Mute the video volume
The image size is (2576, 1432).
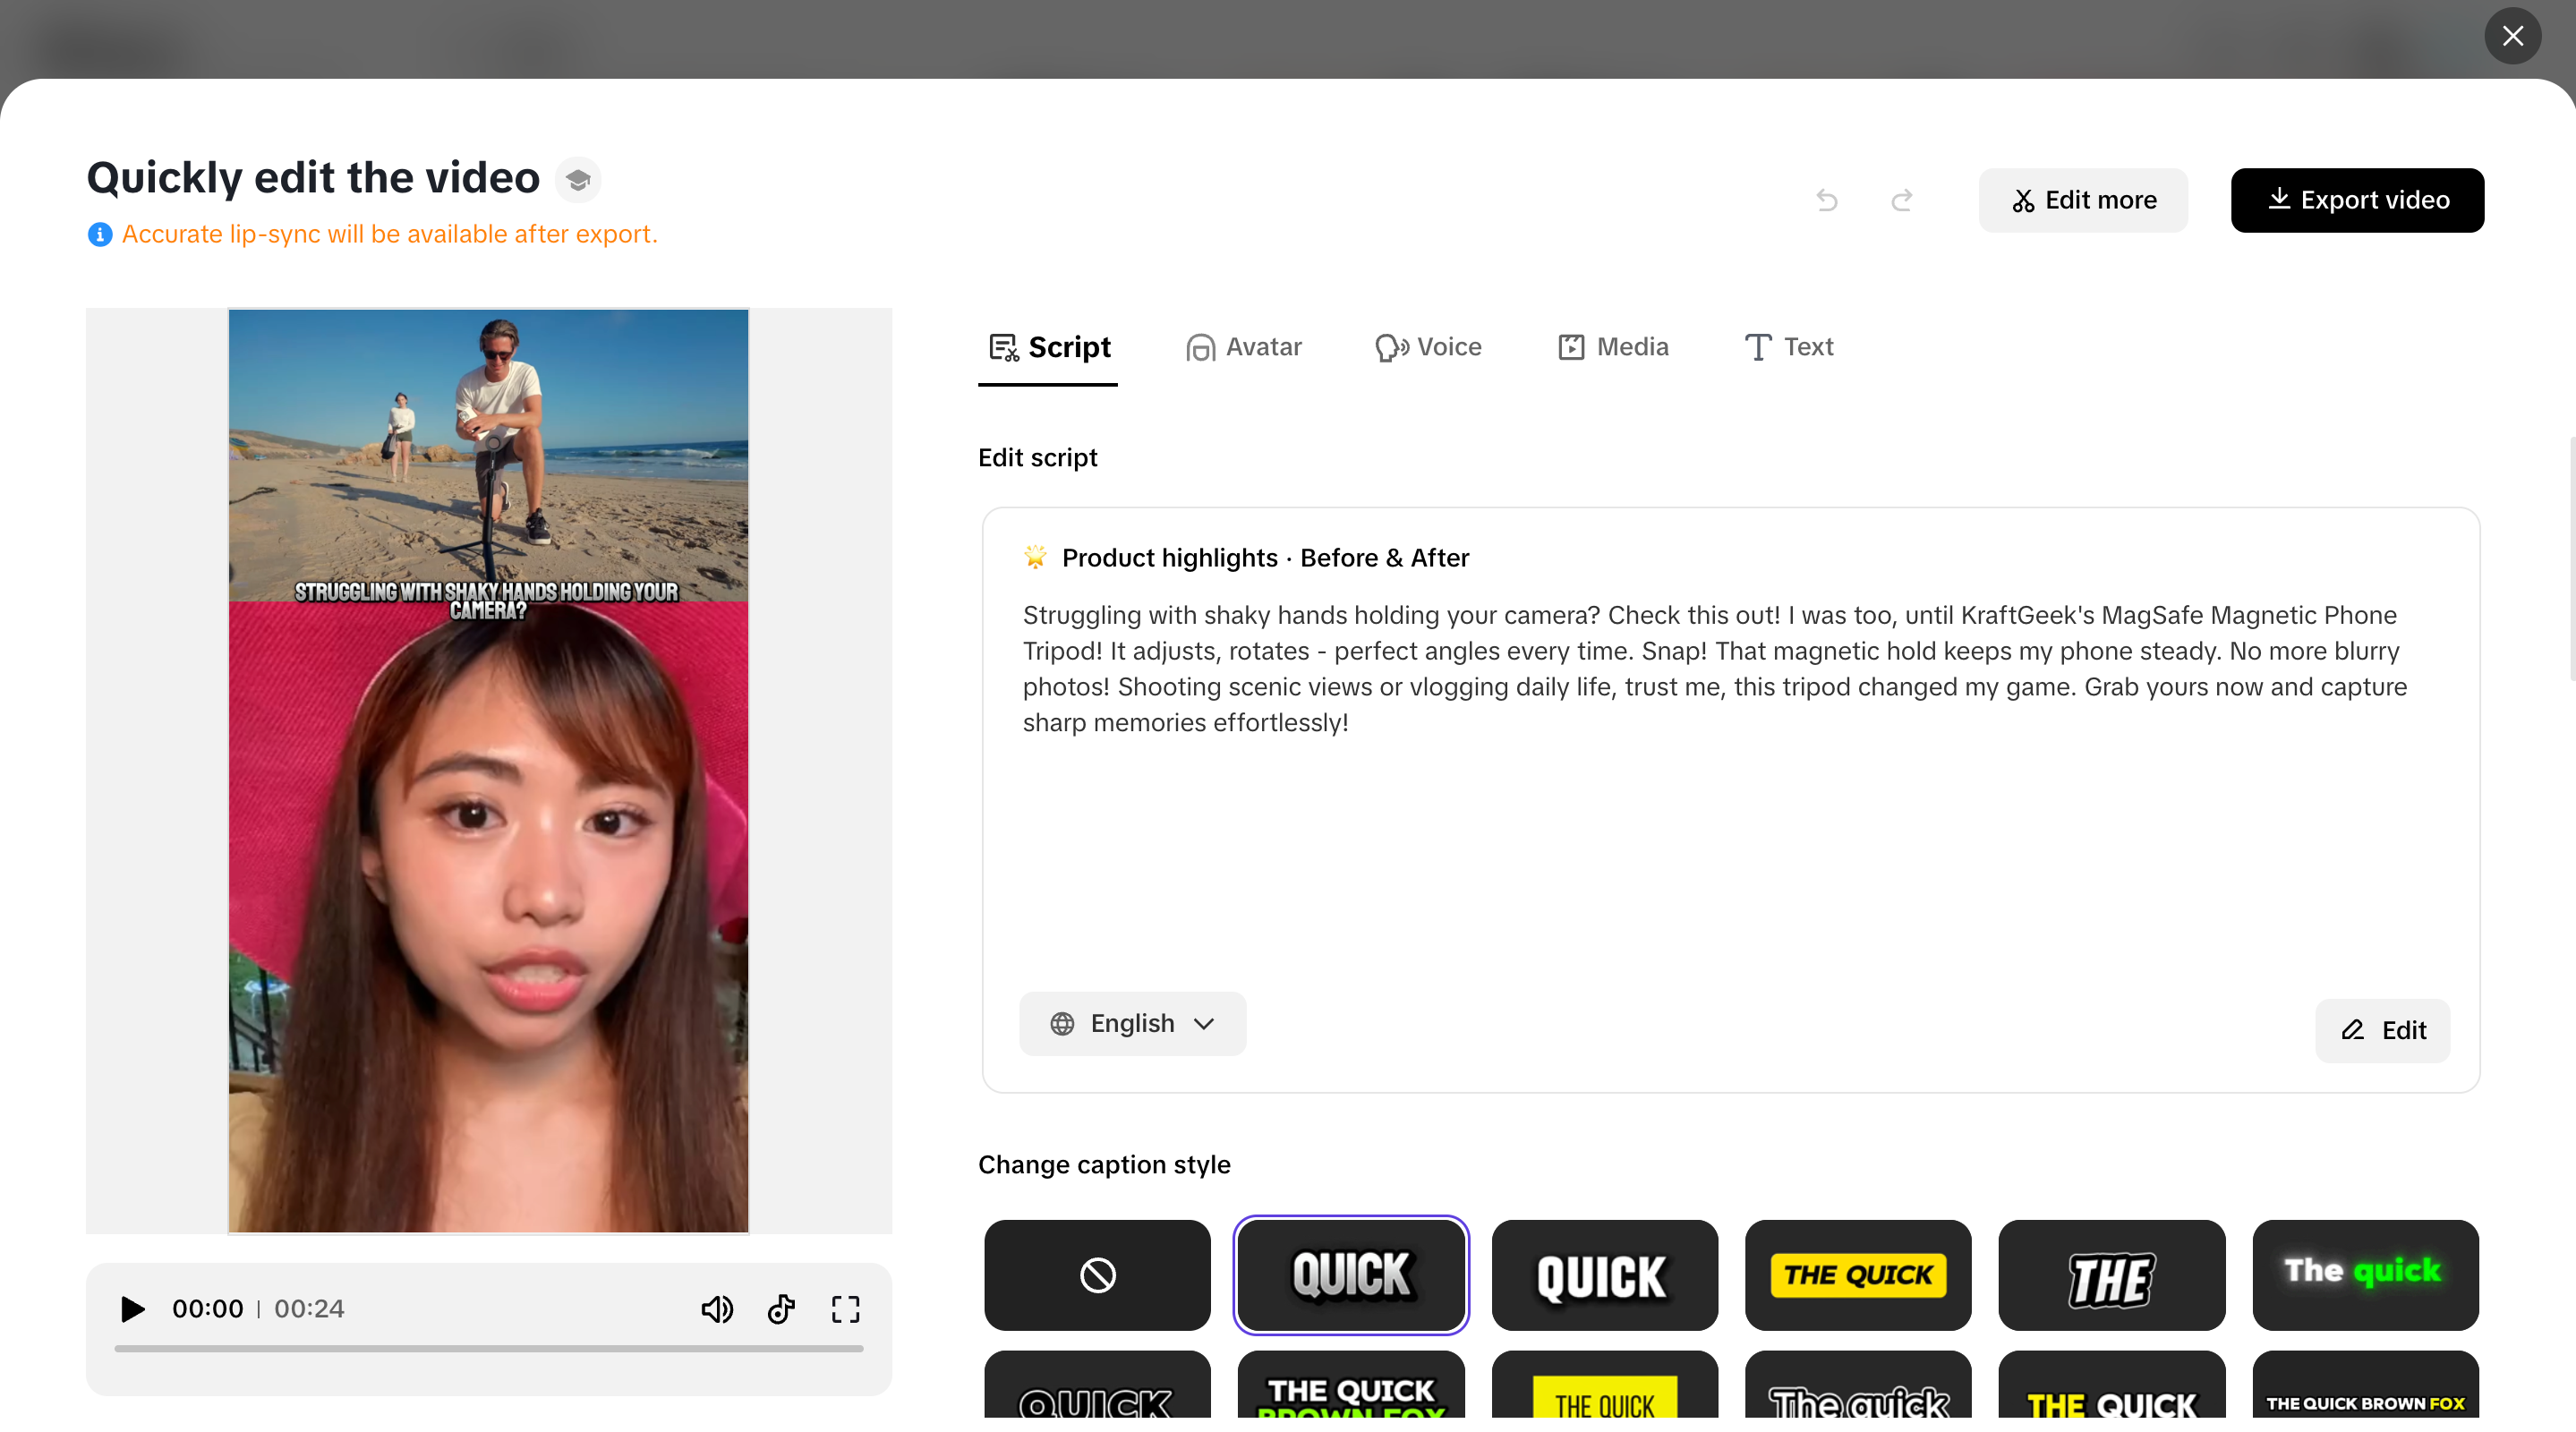[717, 1308]
